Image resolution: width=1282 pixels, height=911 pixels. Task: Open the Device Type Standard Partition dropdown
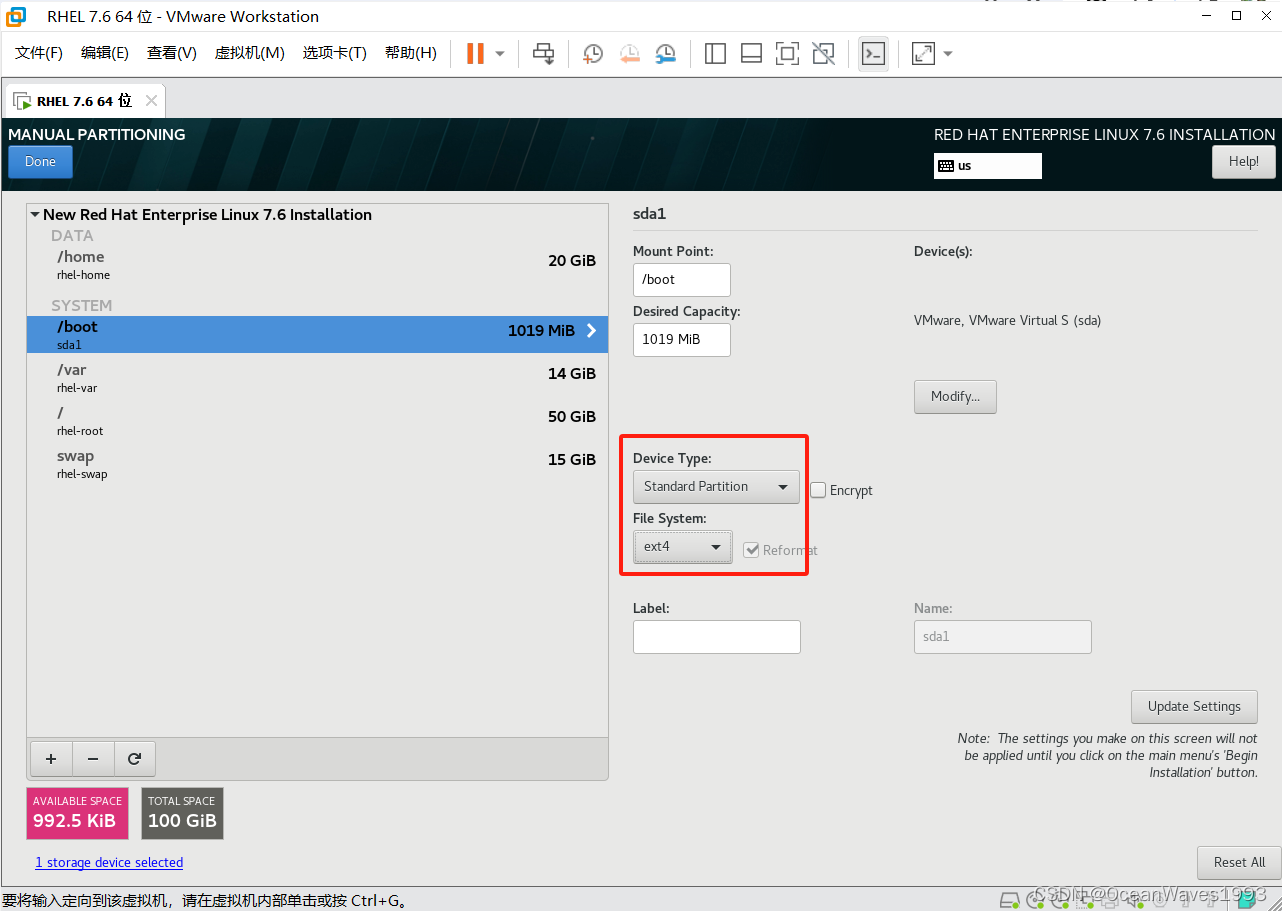(x=716, y=487)
